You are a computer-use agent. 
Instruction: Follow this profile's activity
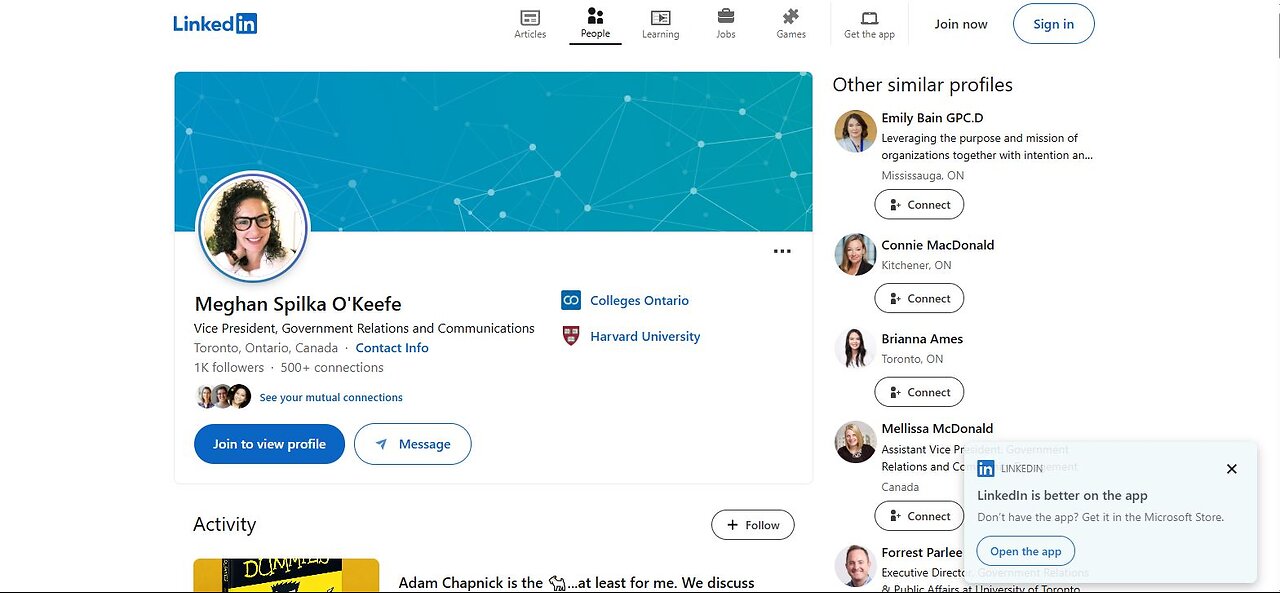753,525
